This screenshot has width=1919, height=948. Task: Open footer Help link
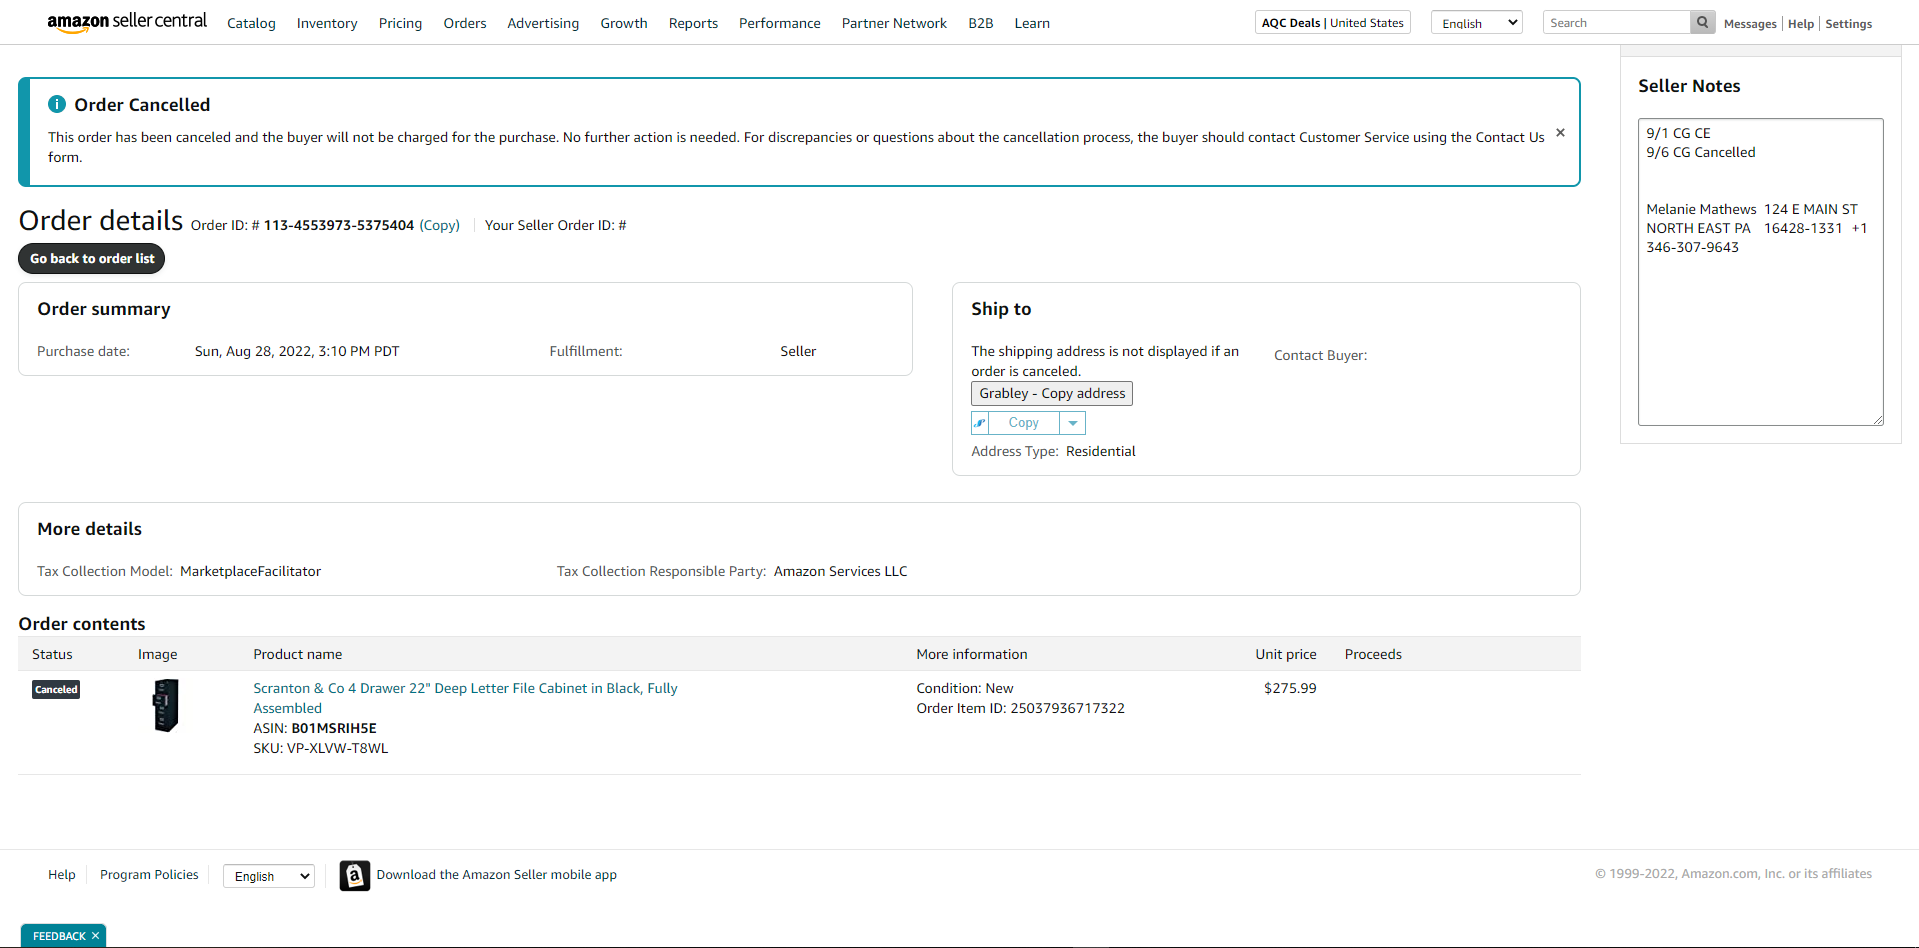(x=62, y=874)
